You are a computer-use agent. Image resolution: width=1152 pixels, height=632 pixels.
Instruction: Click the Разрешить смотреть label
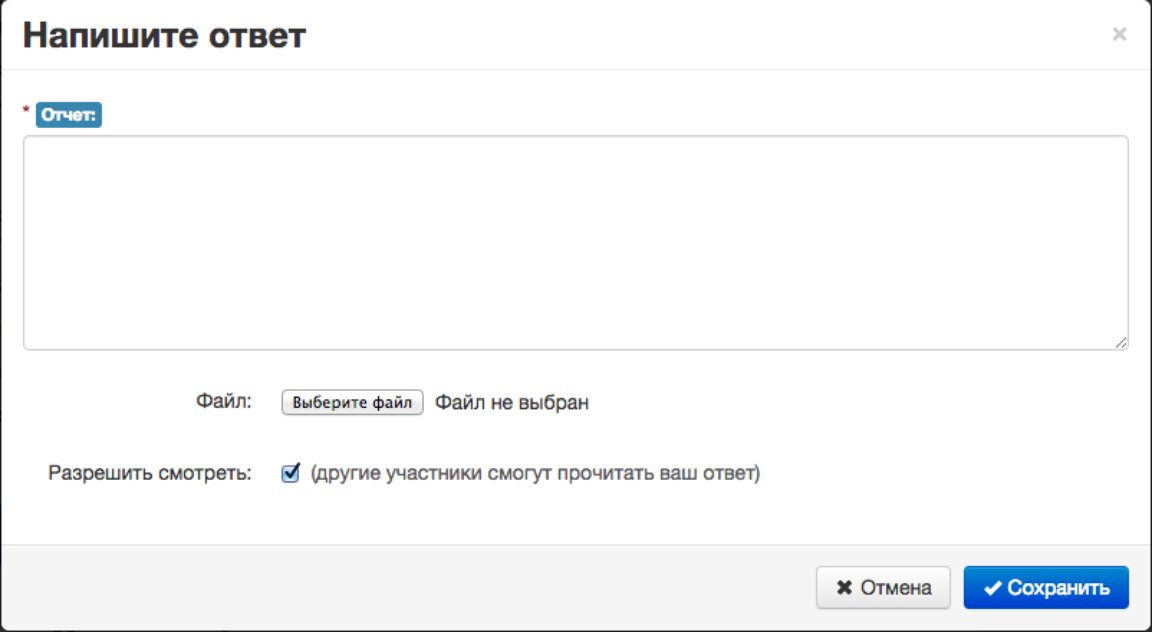click(x=150, y=473)
